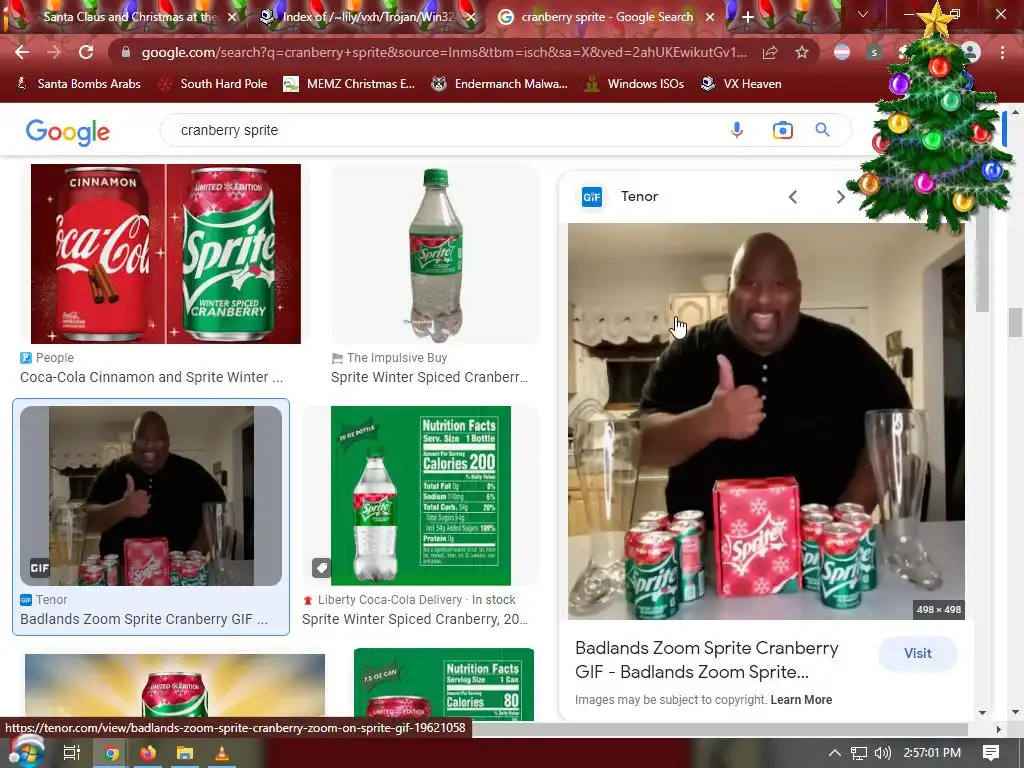This screenshot has height=768, width=1024.
Task: Click the People source label
Action: (55, 357)
